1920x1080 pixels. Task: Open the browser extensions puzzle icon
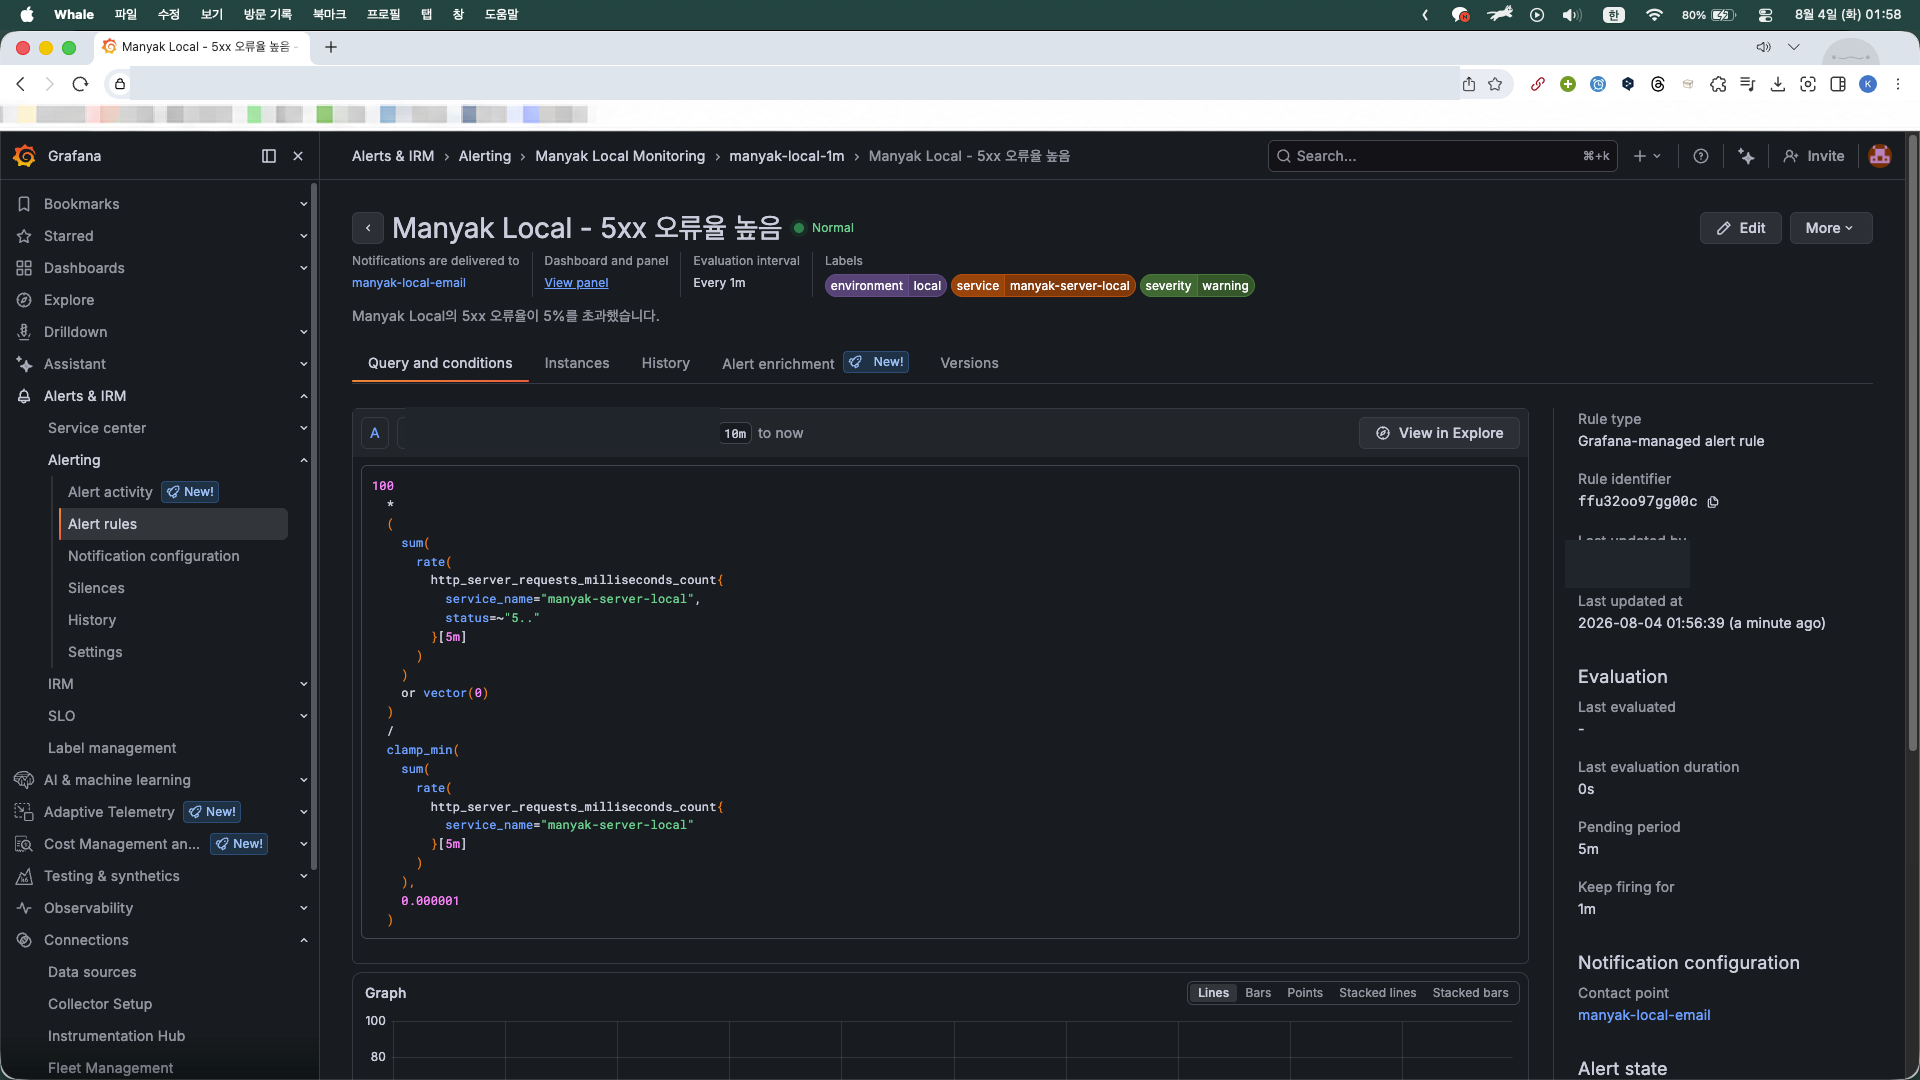point(1718,84)
